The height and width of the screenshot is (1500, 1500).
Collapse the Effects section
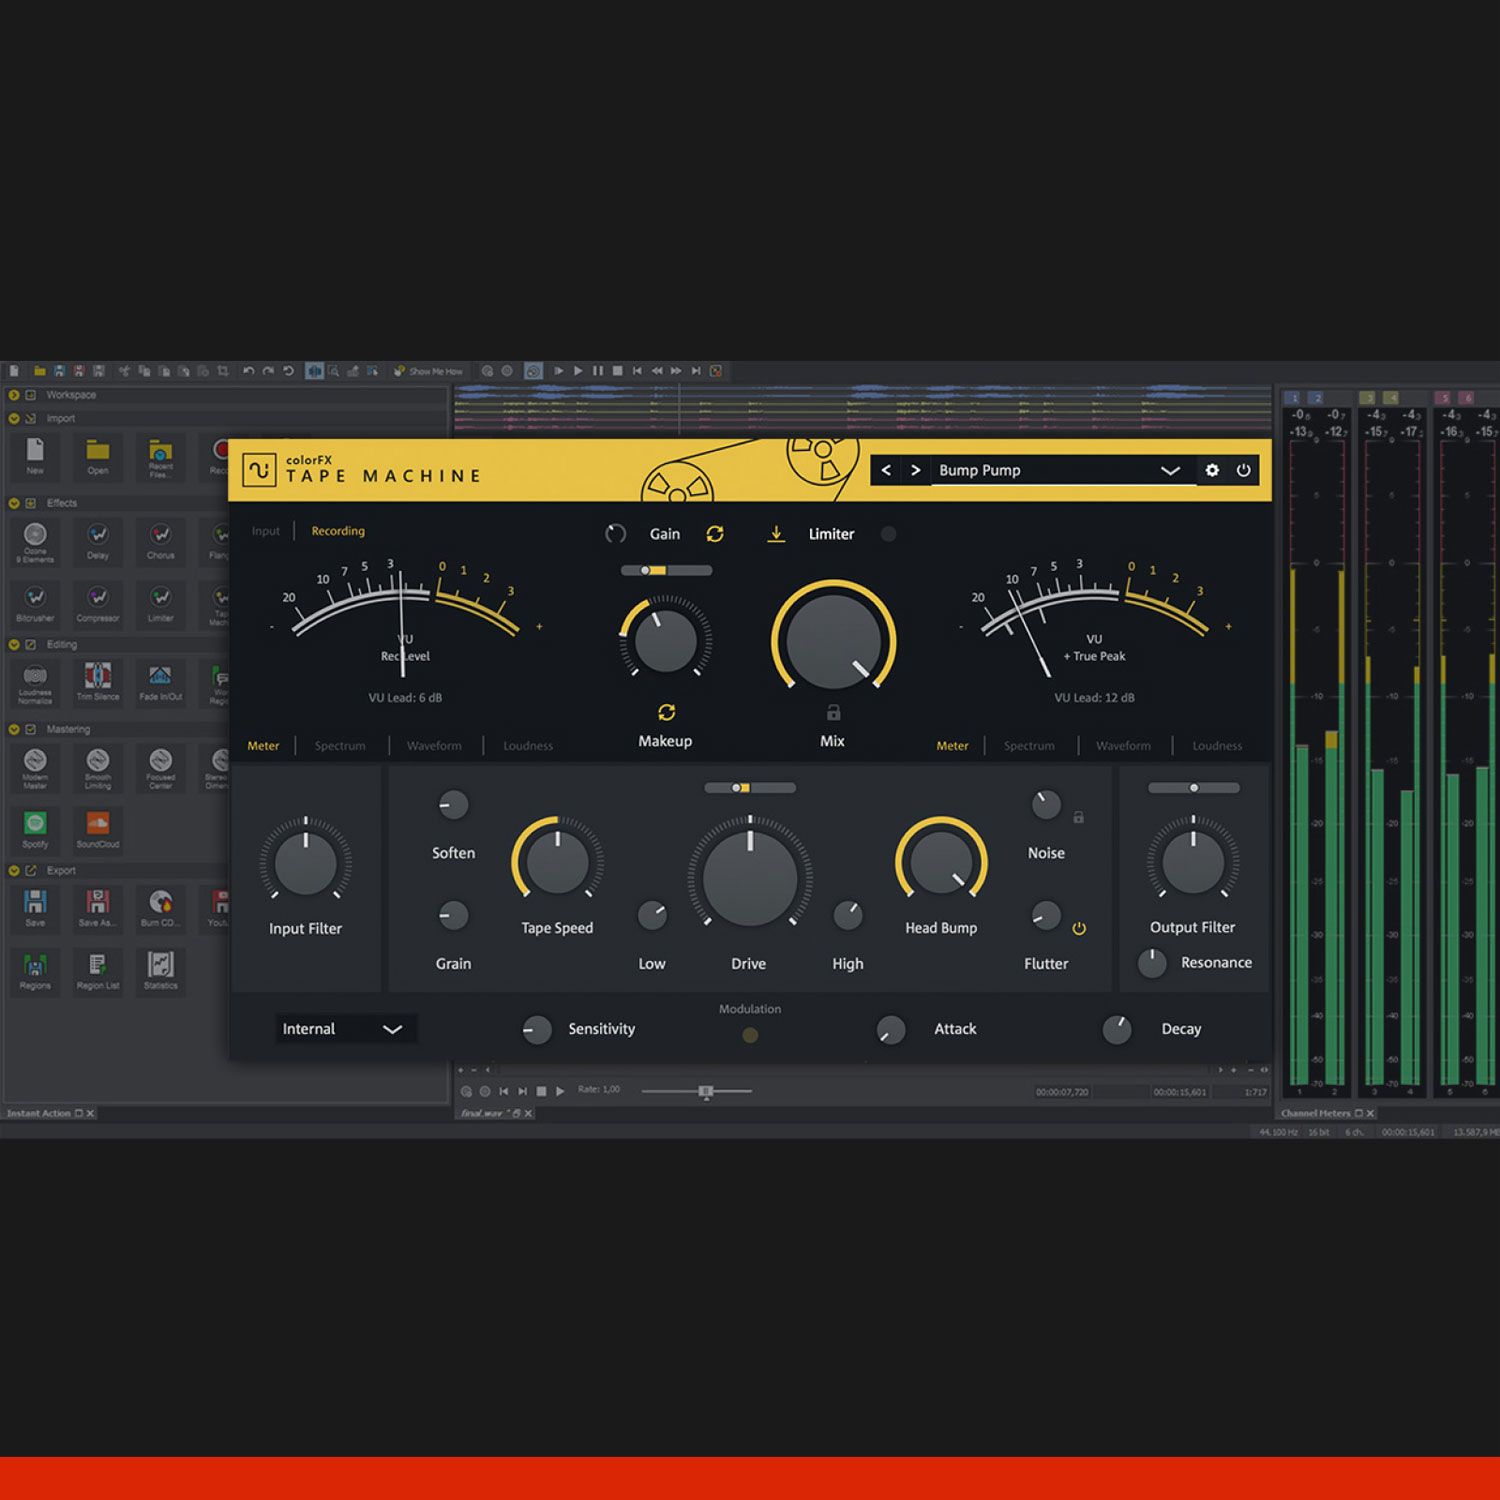click(15, 503)
